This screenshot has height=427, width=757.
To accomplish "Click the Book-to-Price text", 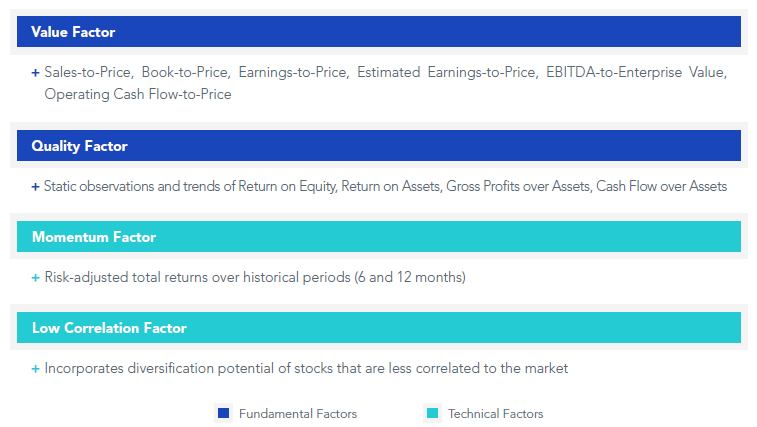I will 184,72.
